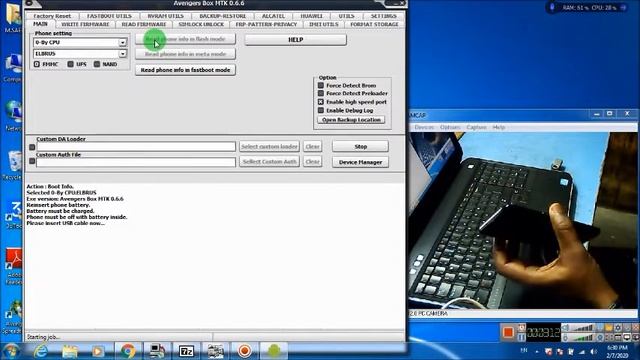The width and height of the screenshot is (640, 360).
Task: Toggle the UFS checkbox
Action: (71, 64)
